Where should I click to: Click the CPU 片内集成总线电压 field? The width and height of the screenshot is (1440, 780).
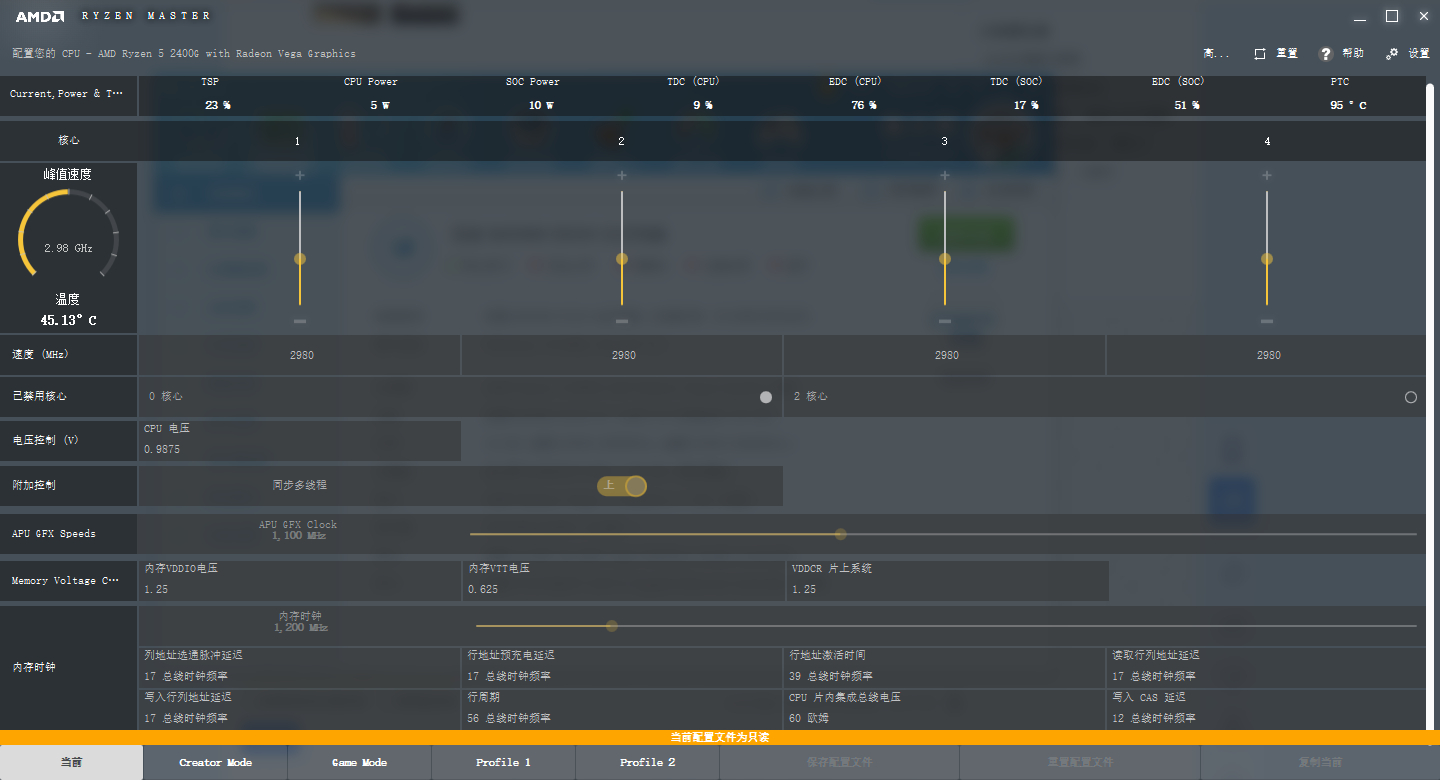pos(946,709)
